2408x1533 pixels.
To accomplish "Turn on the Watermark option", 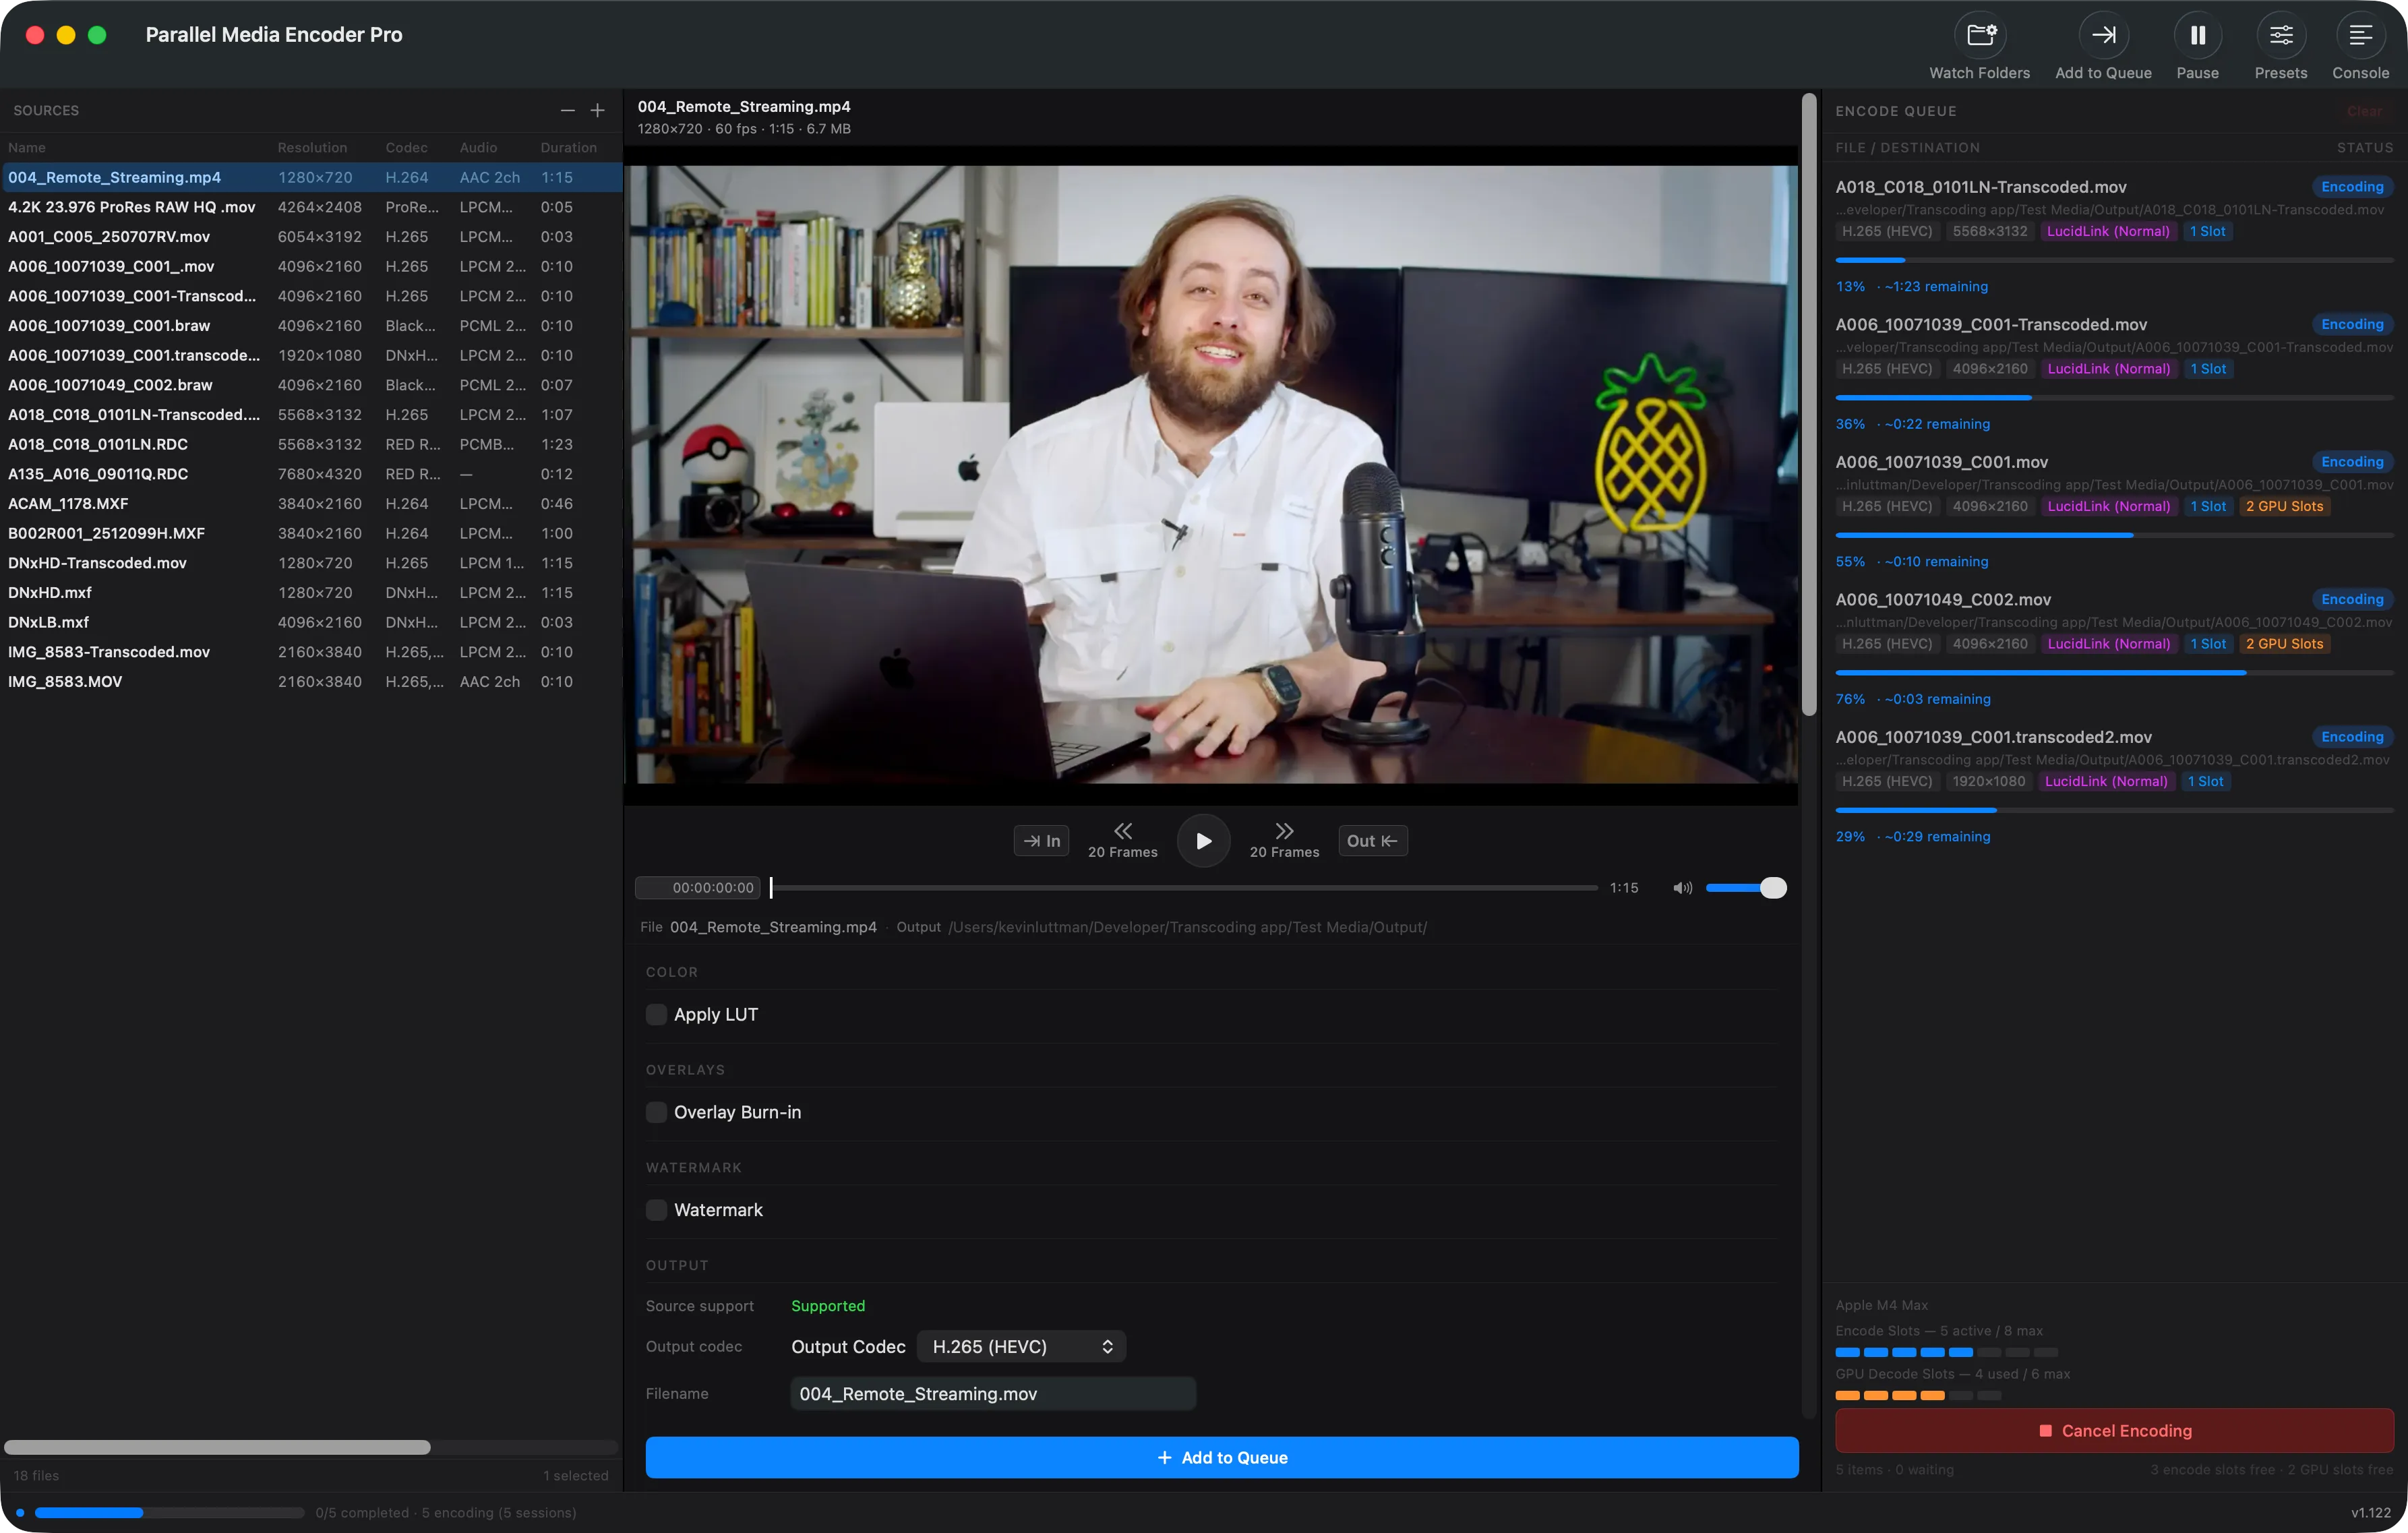I will pyautogui.click(x=656, y=1209).
